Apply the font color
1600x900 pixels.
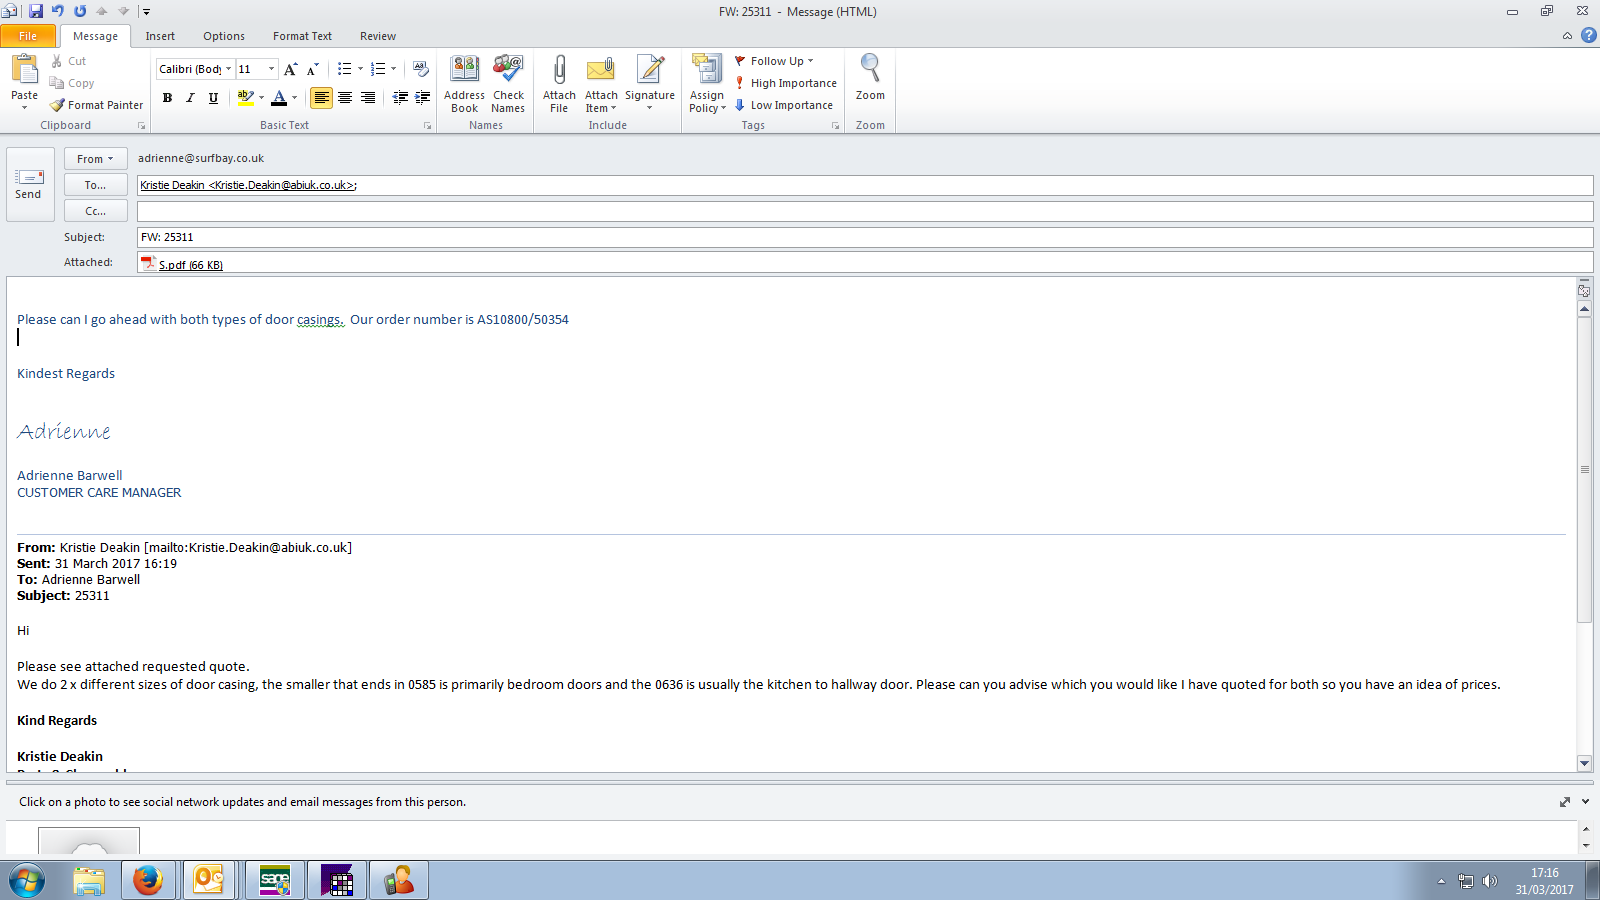point(279,97)
